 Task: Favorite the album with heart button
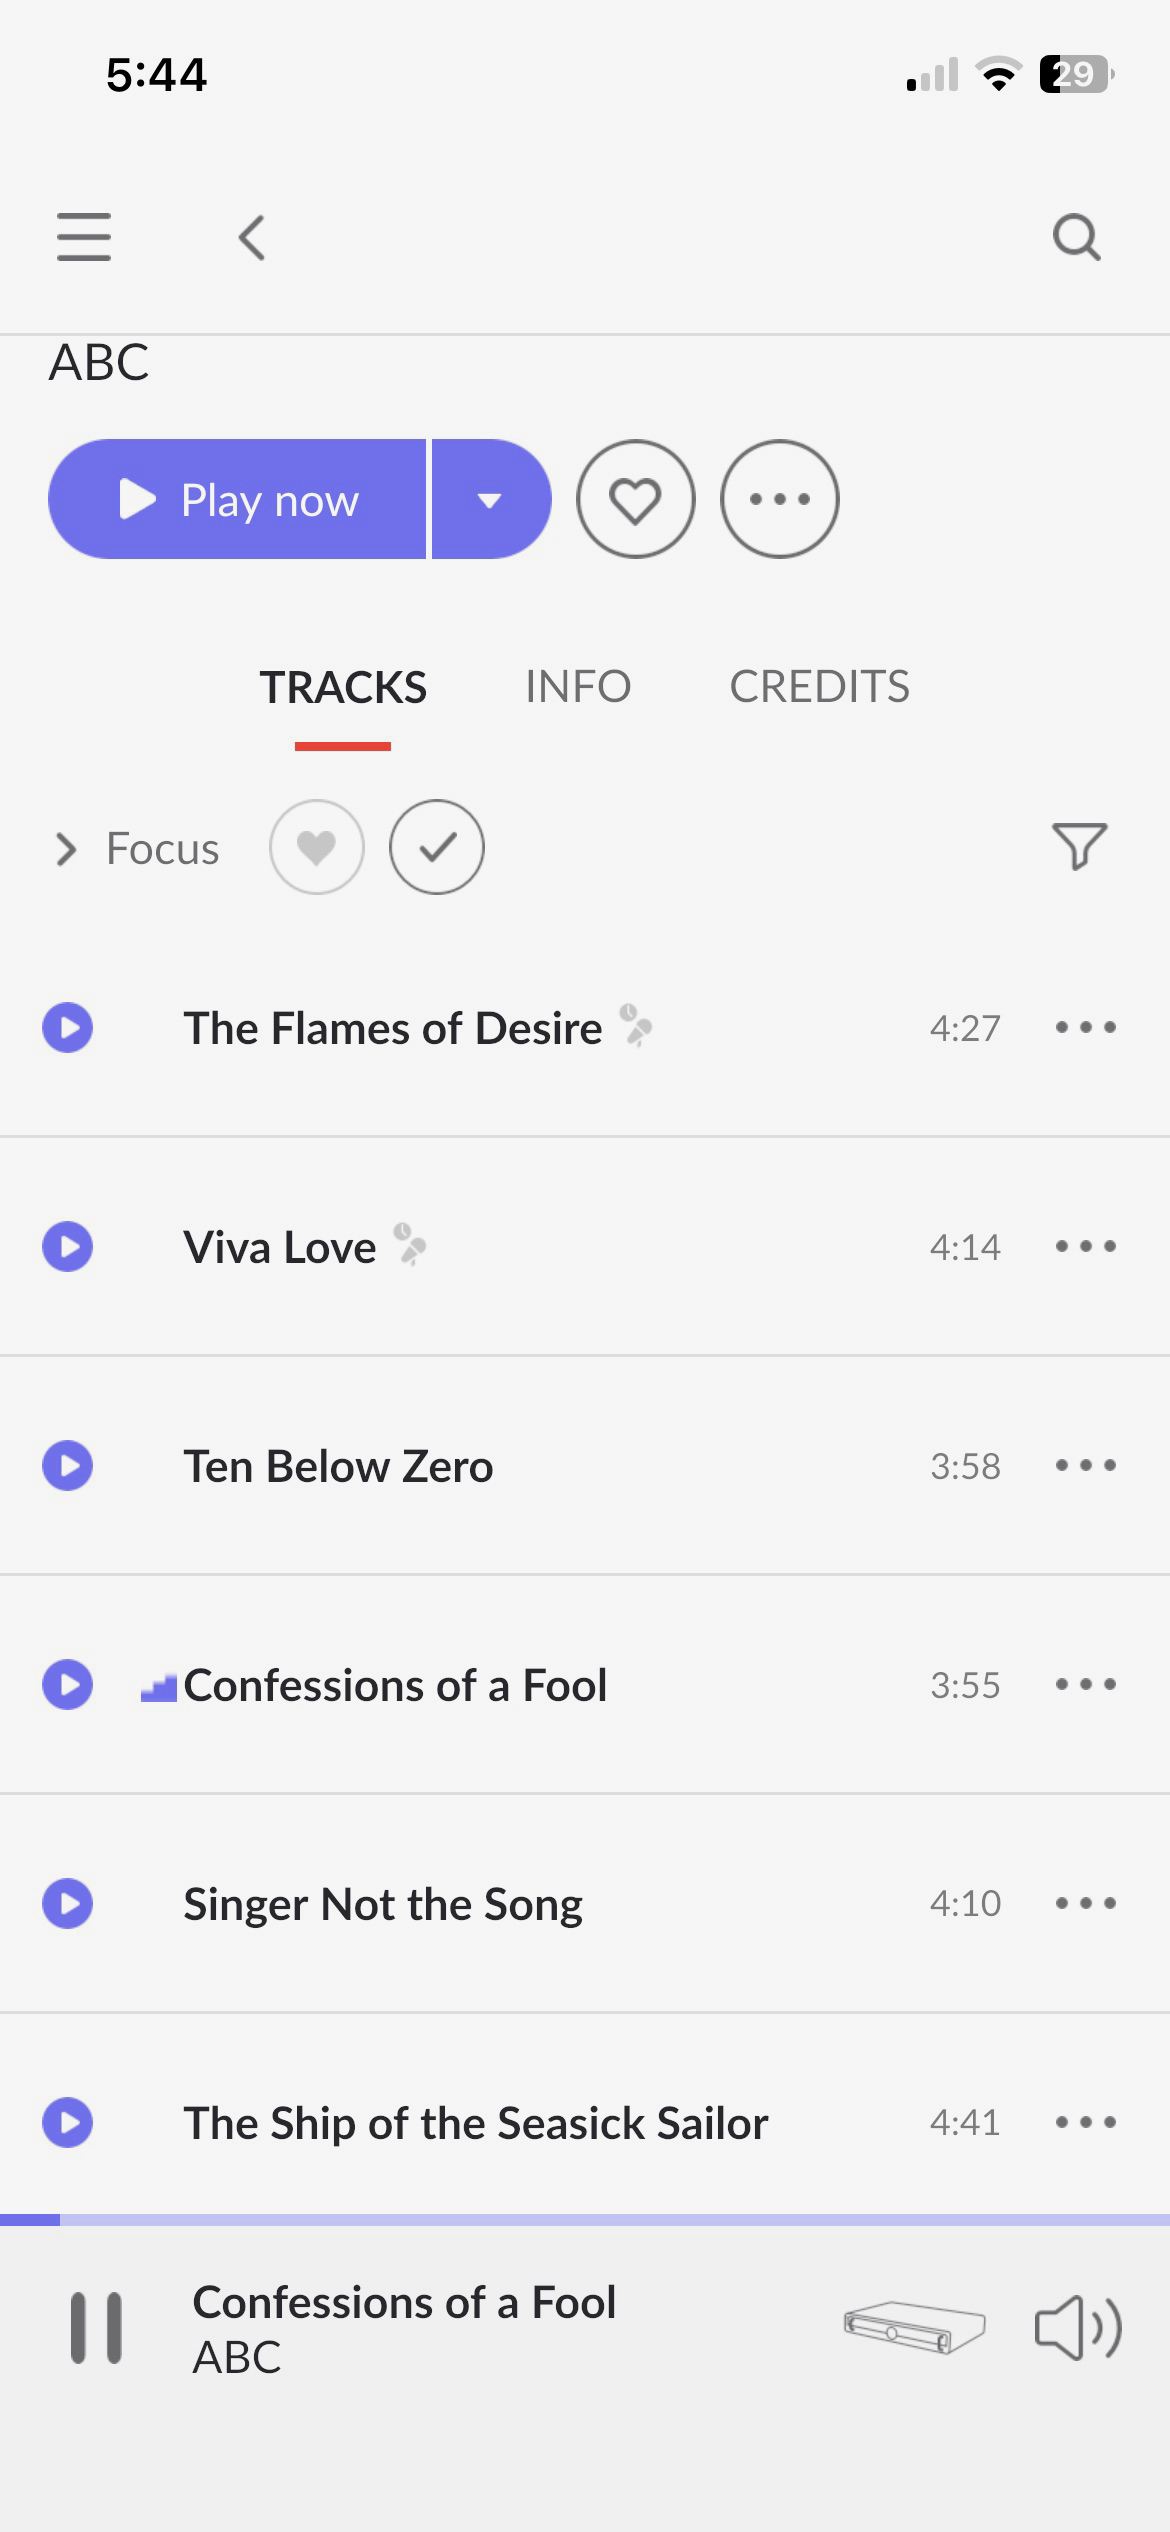(x=636, y=499)
